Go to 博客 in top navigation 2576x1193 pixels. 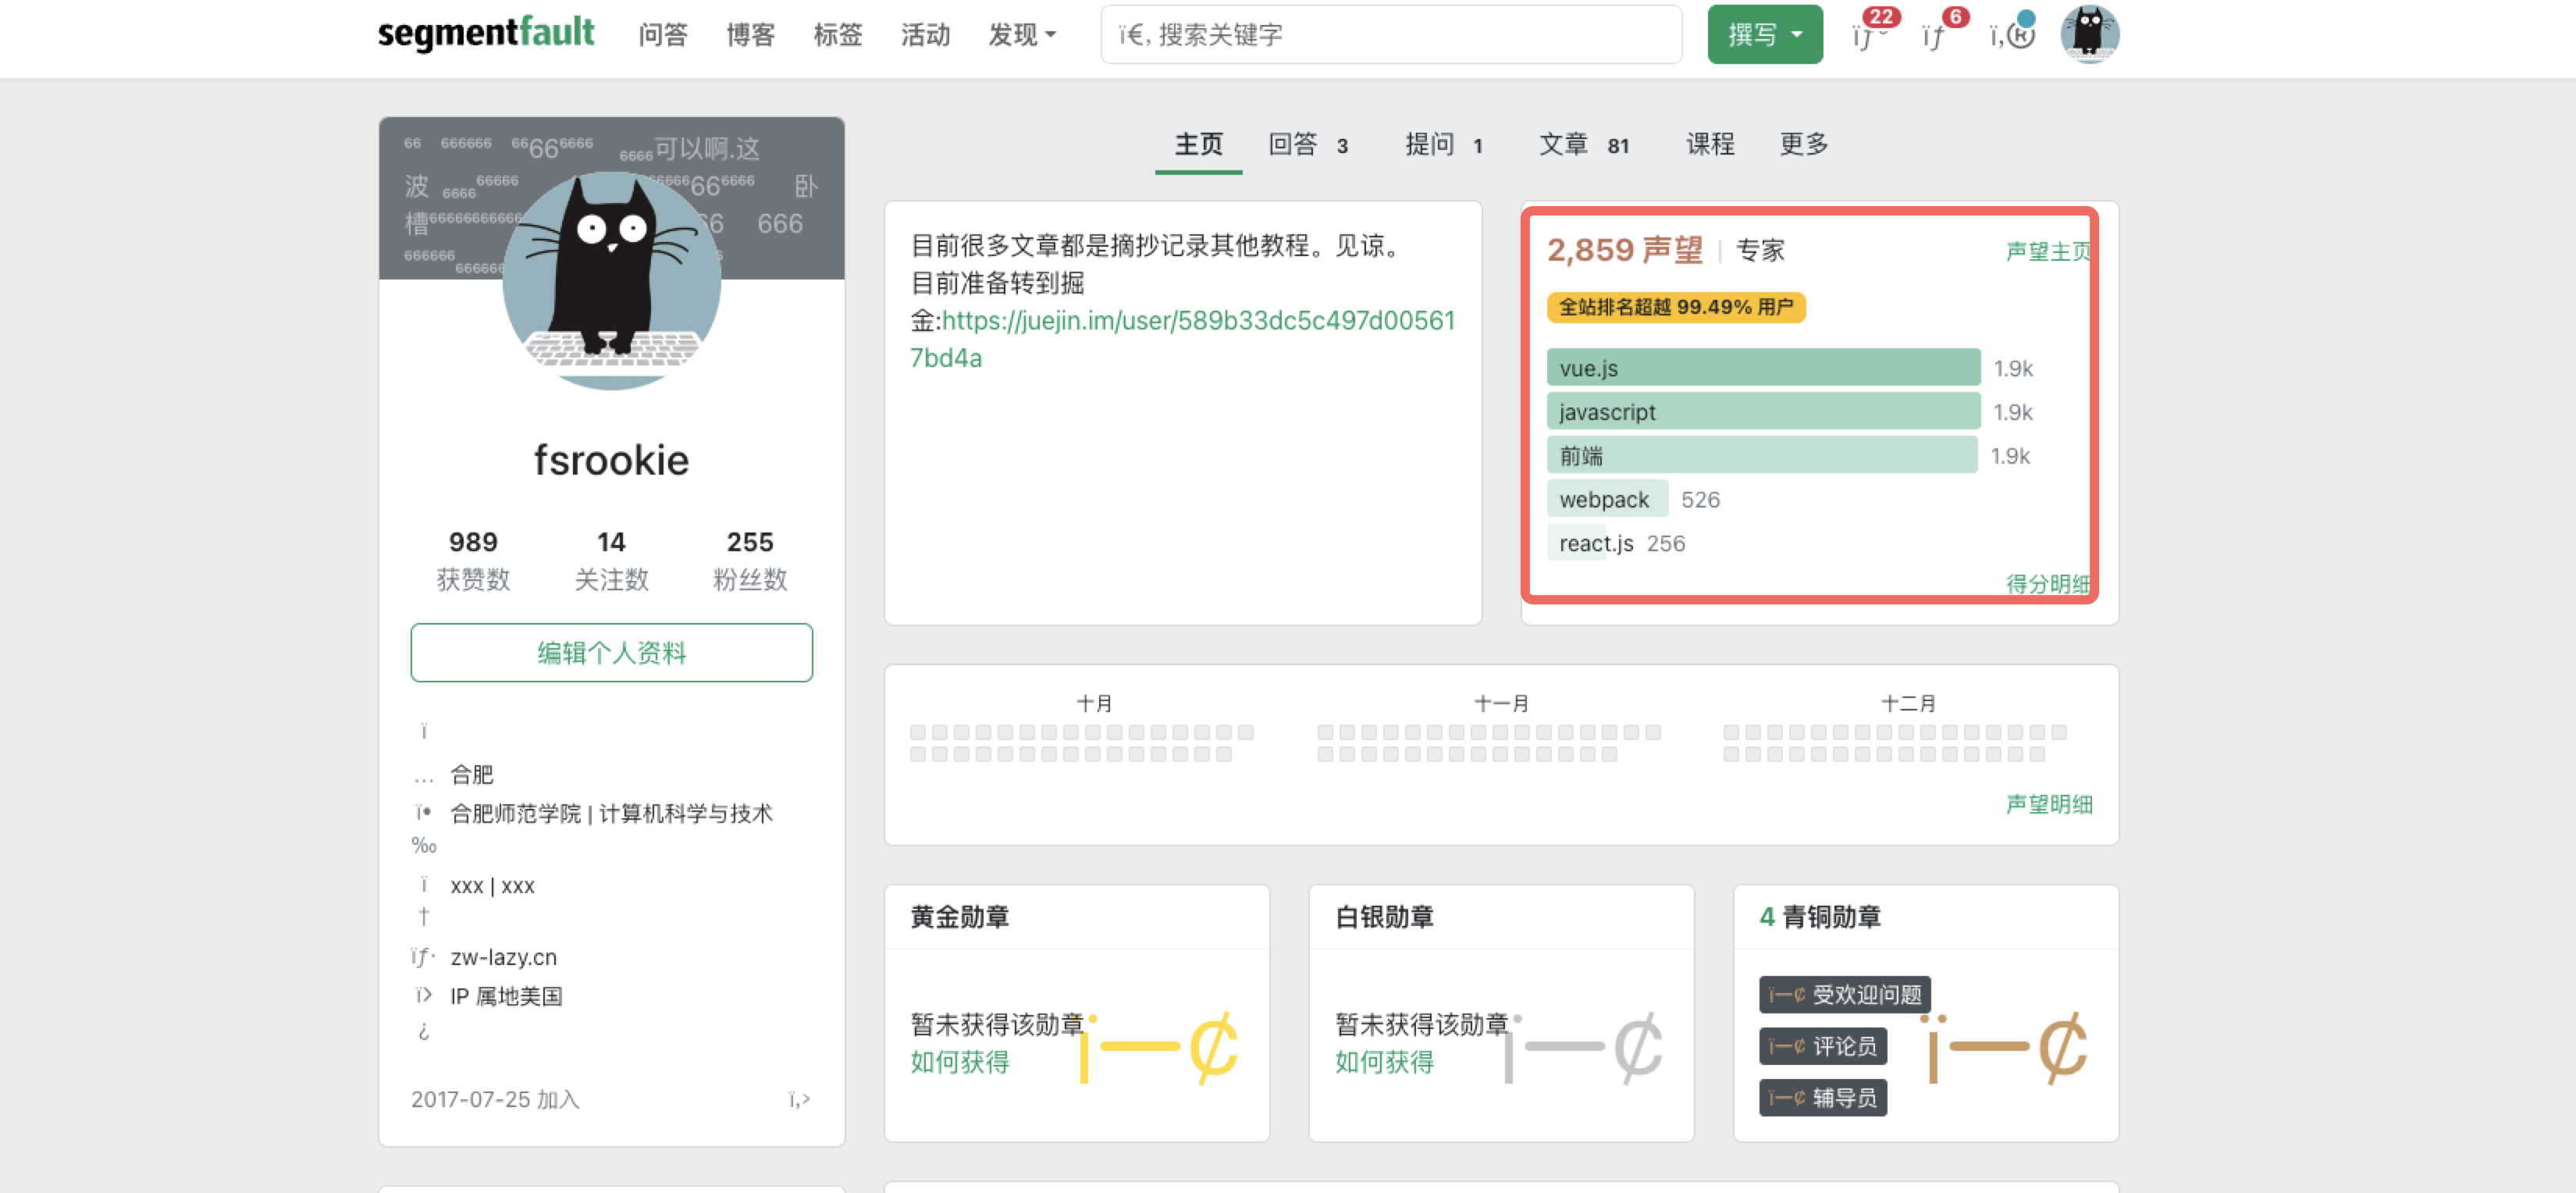750,35
